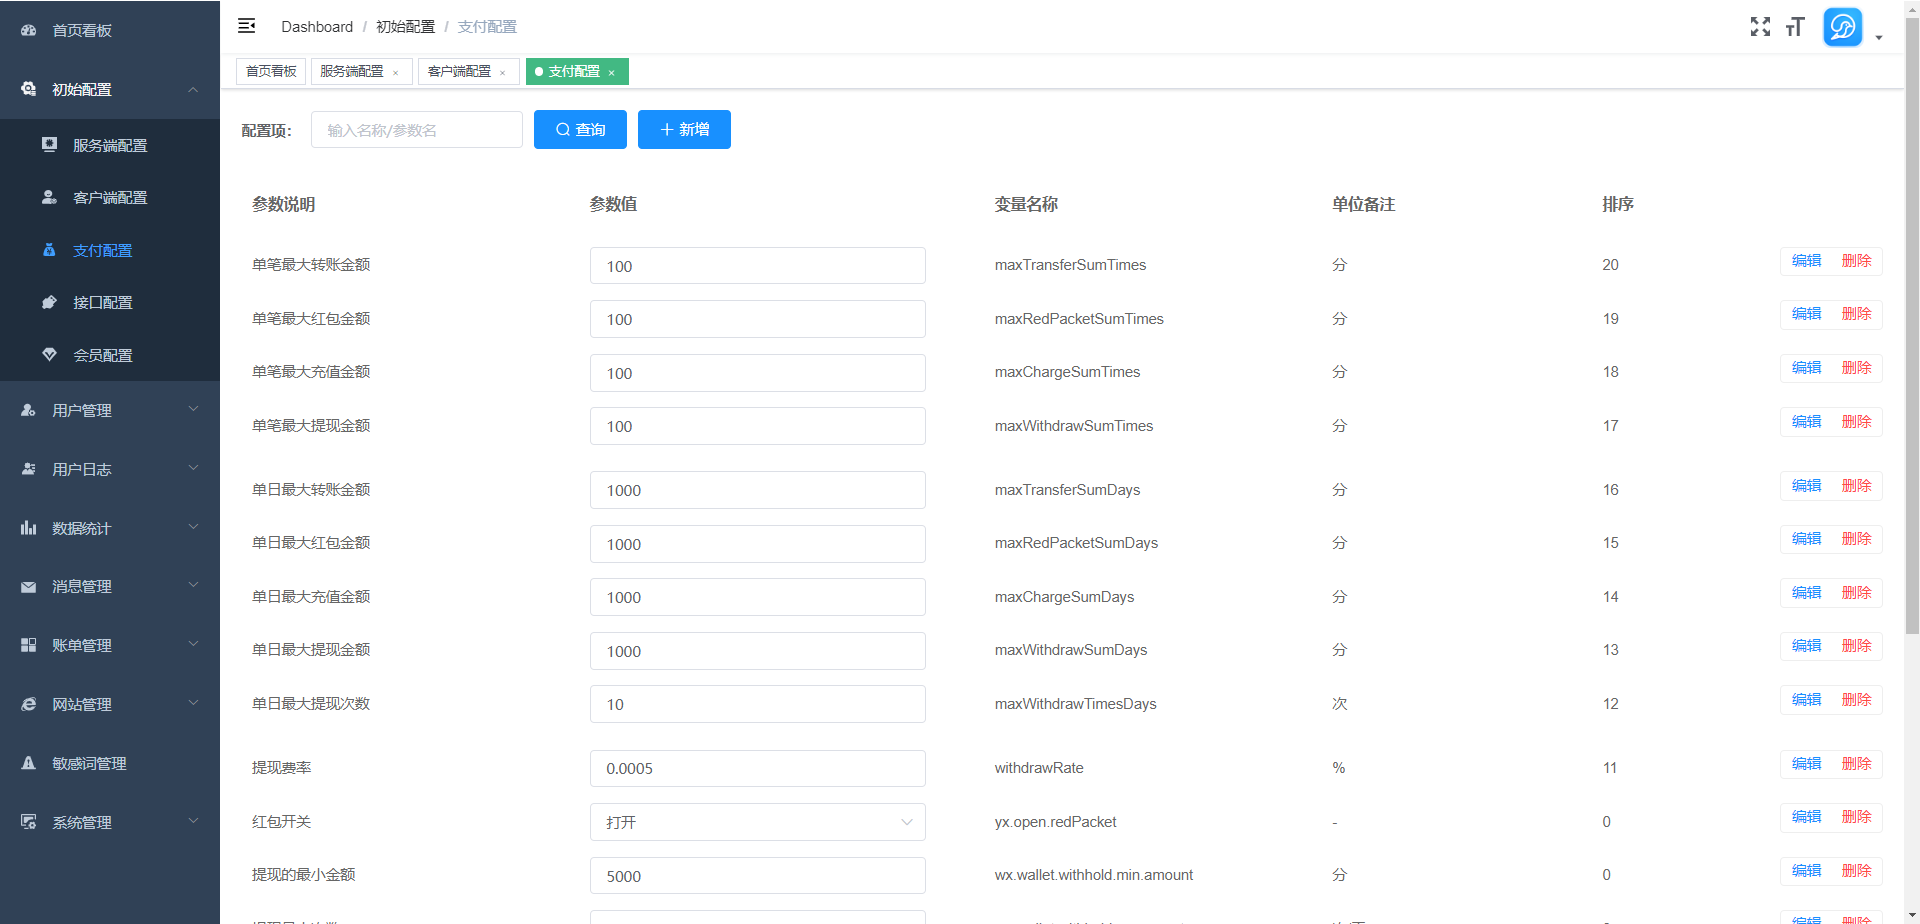Click the 查询 search button
Viewport: 1920px width, 924px height.
580,129
